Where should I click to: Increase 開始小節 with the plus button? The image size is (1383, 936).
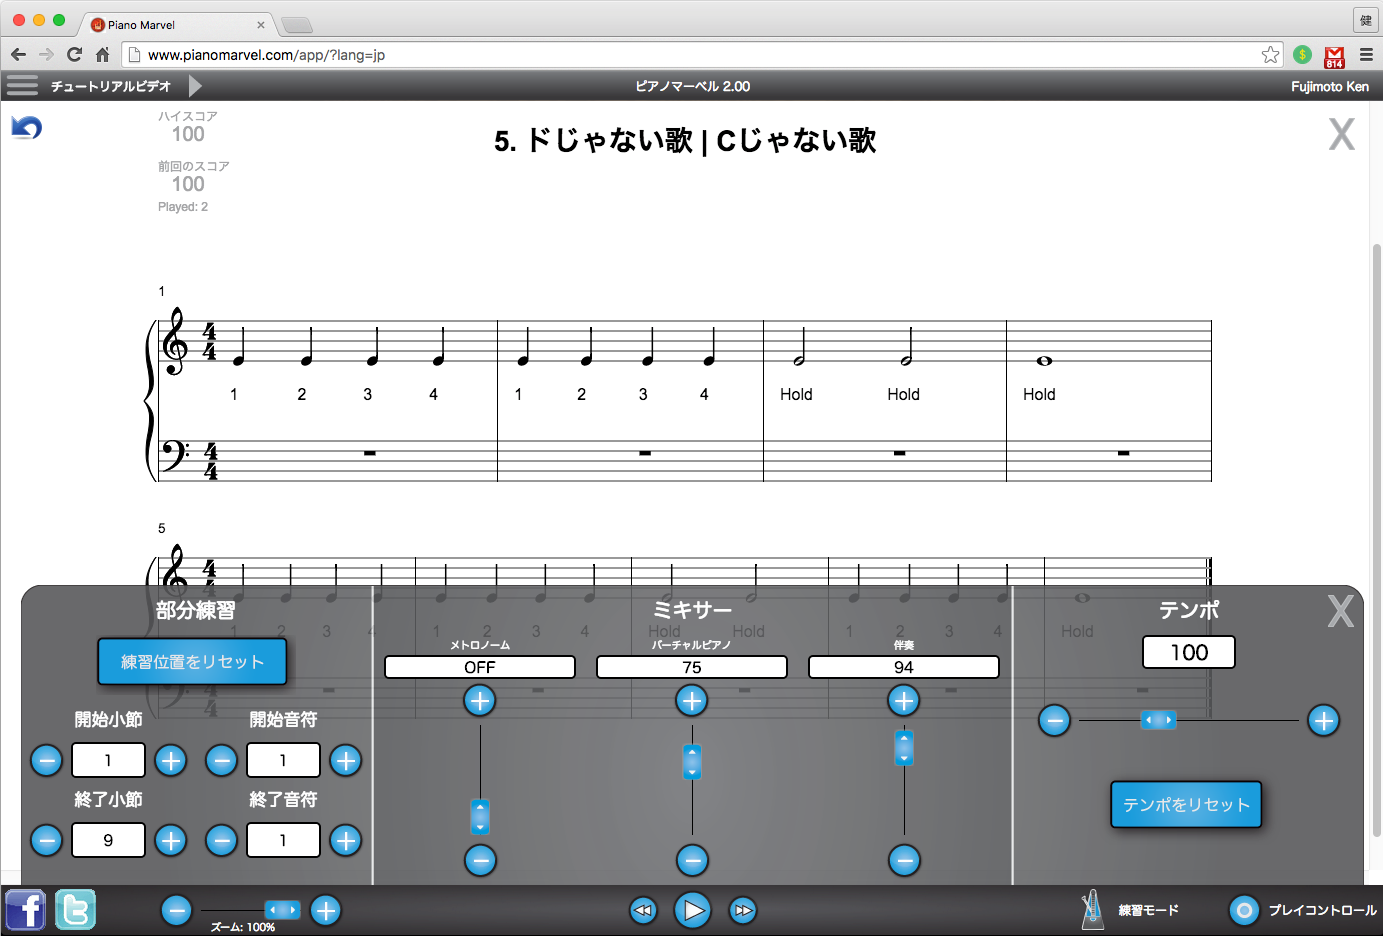tap(171, 761)
